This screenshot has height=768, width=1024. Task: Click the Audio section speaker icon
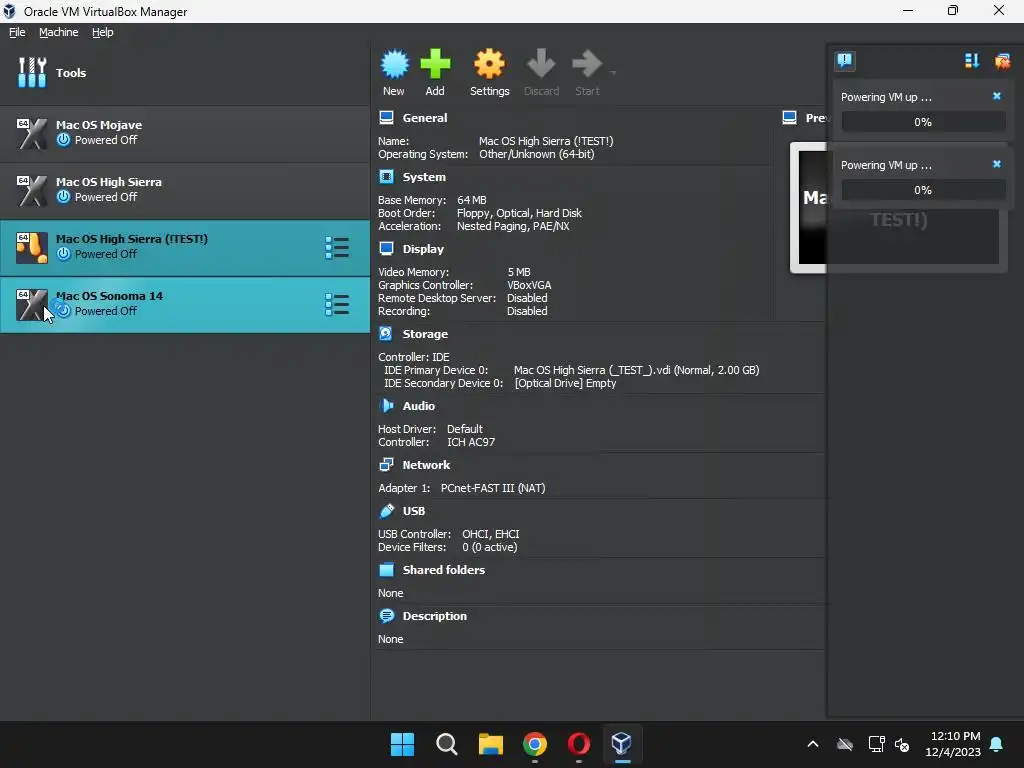click(387, 406)
